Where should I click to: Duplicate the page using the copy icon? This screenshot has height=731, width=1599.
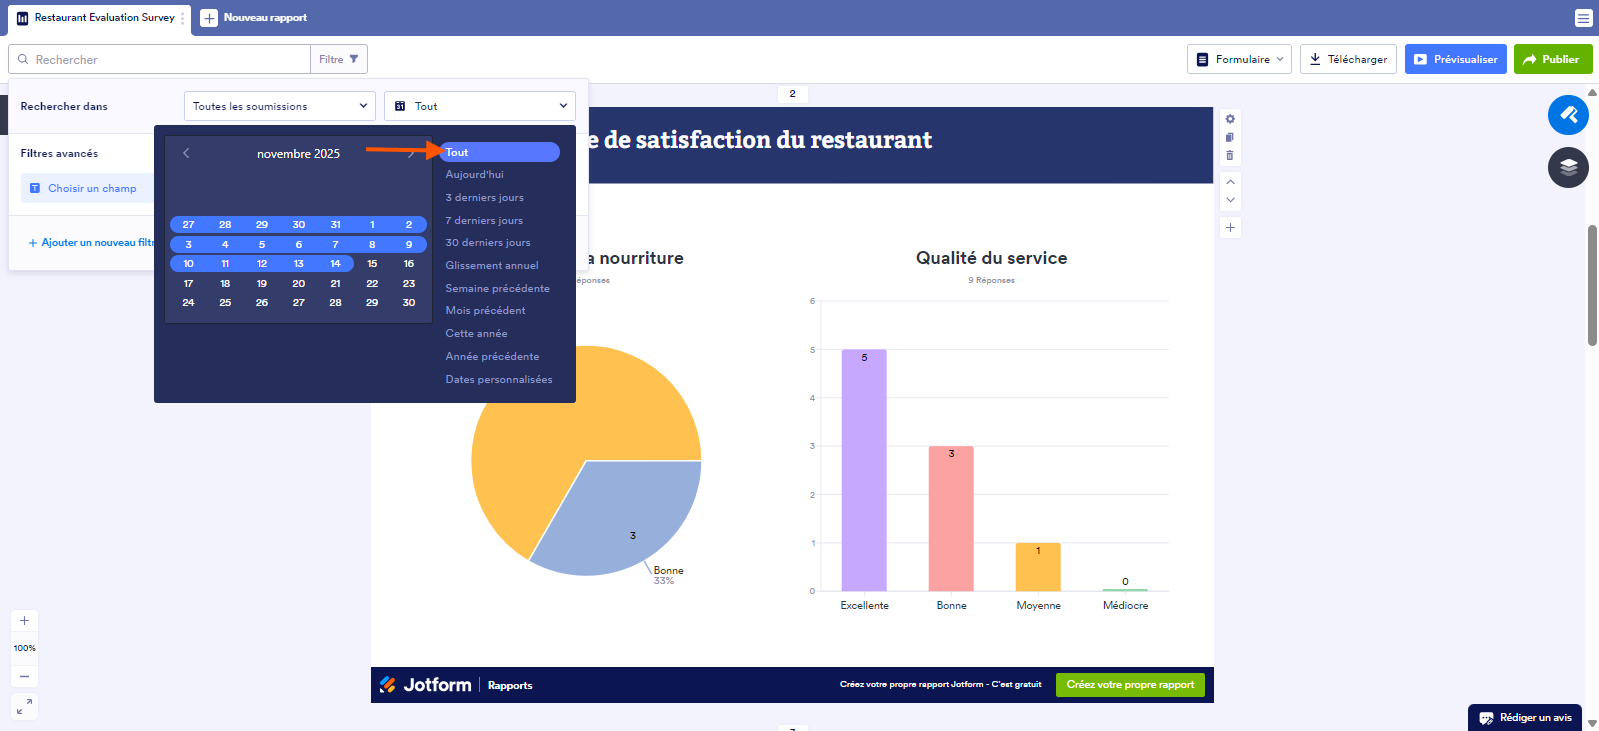[x=1230, y=137]
